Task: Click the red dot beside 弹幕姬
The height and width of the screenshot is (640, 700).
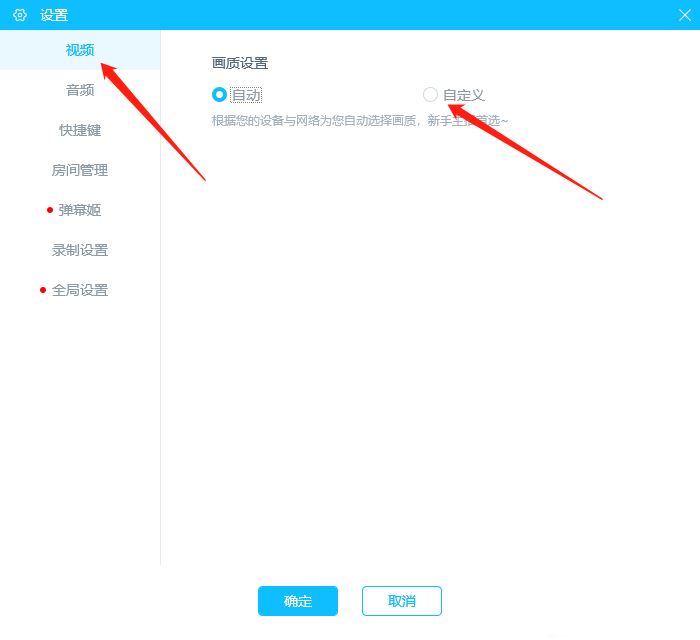Action: tap(50, 210)
